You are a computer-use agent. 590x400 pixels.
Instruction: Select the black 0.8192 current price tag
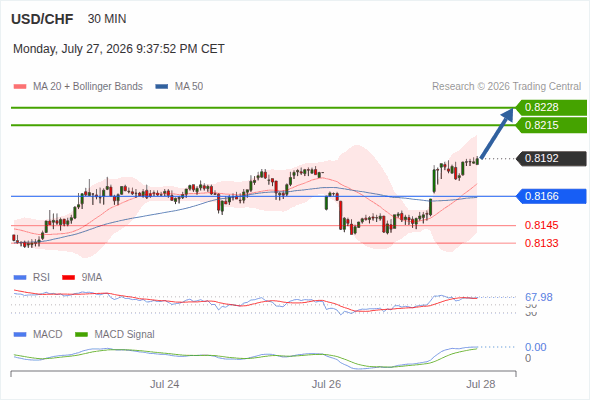point(551,158)
